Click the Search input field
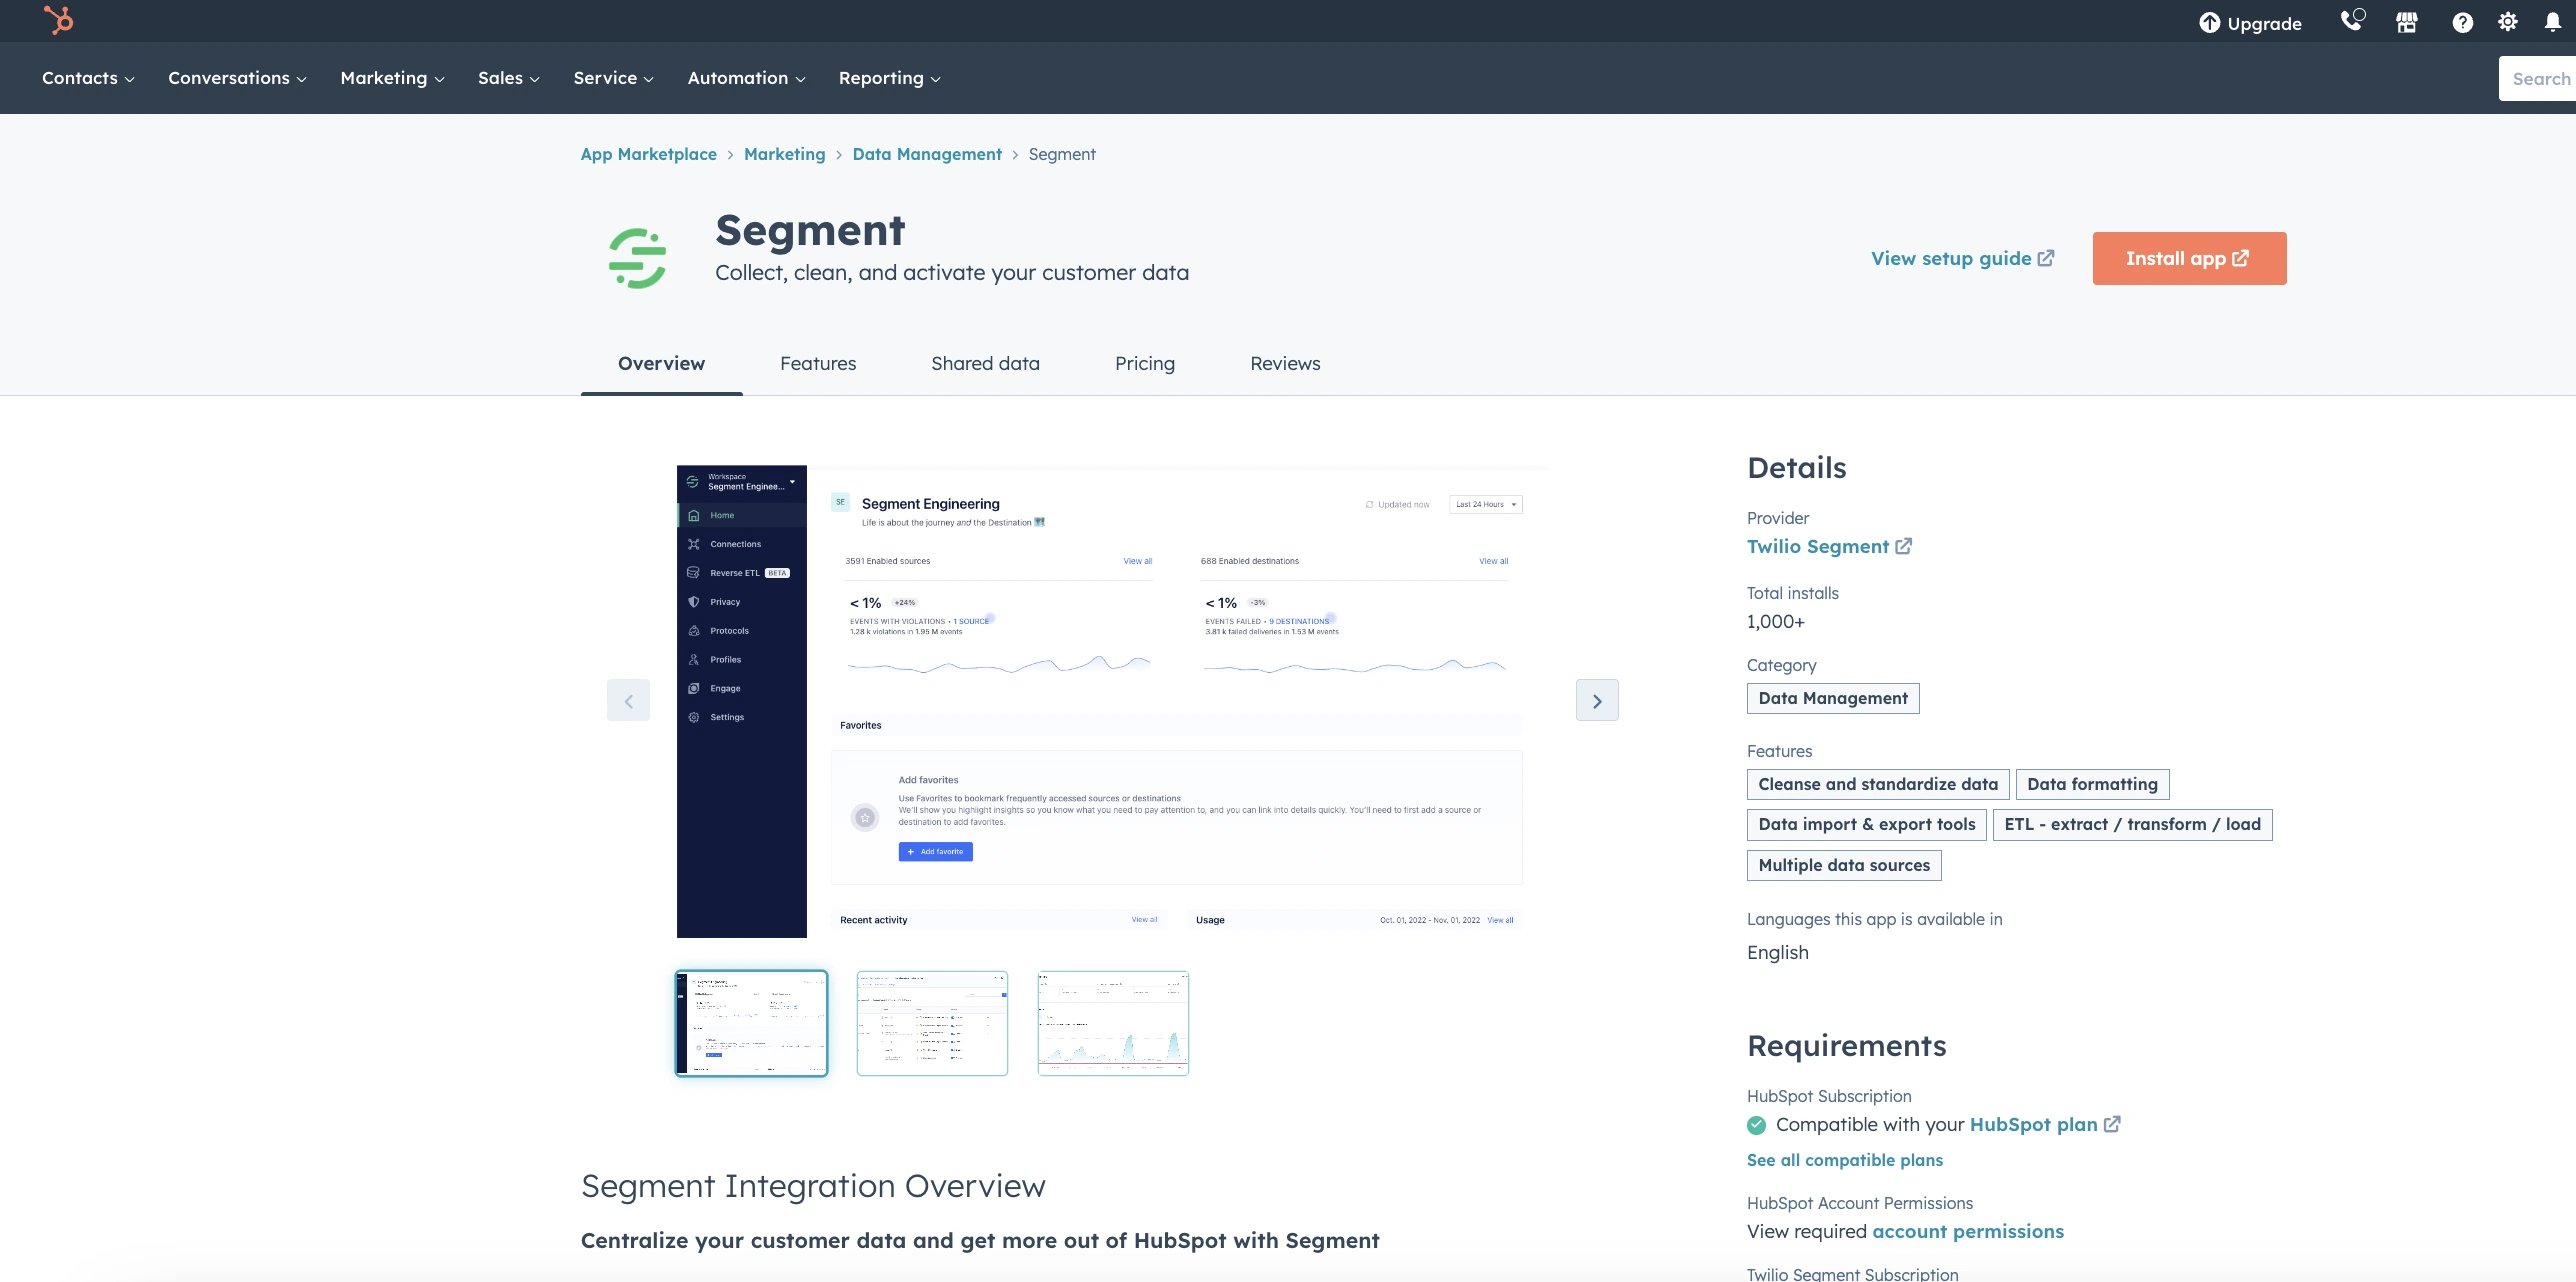This screenshot has width=2576, height=1282. pos(2540,78)
